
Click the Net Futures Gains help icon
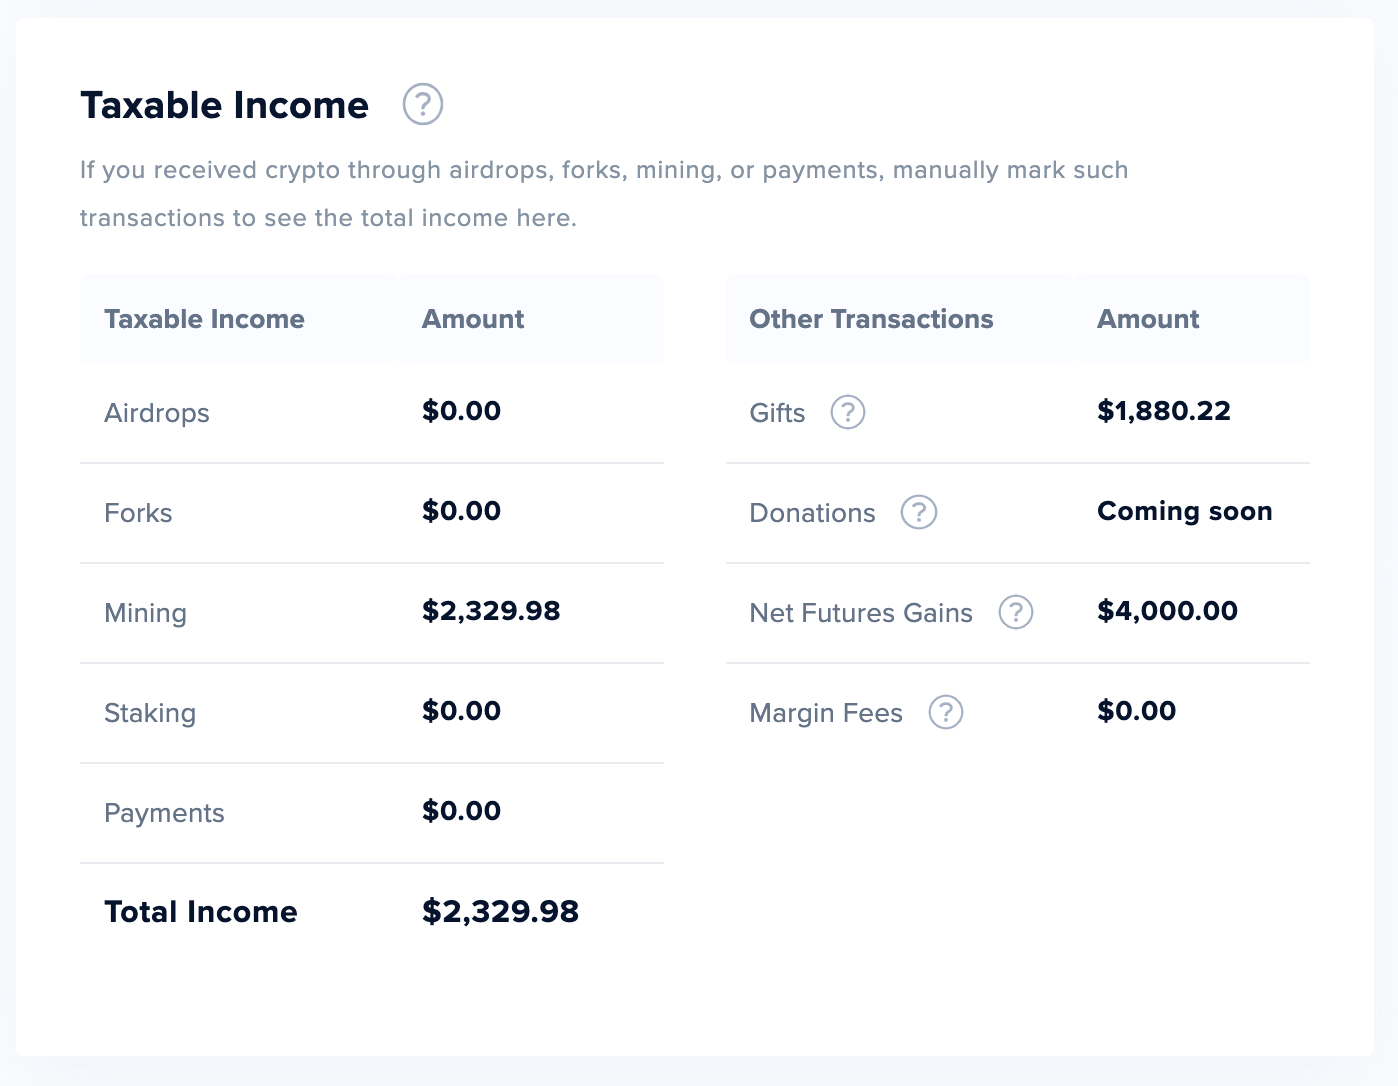click(1016, 612)
